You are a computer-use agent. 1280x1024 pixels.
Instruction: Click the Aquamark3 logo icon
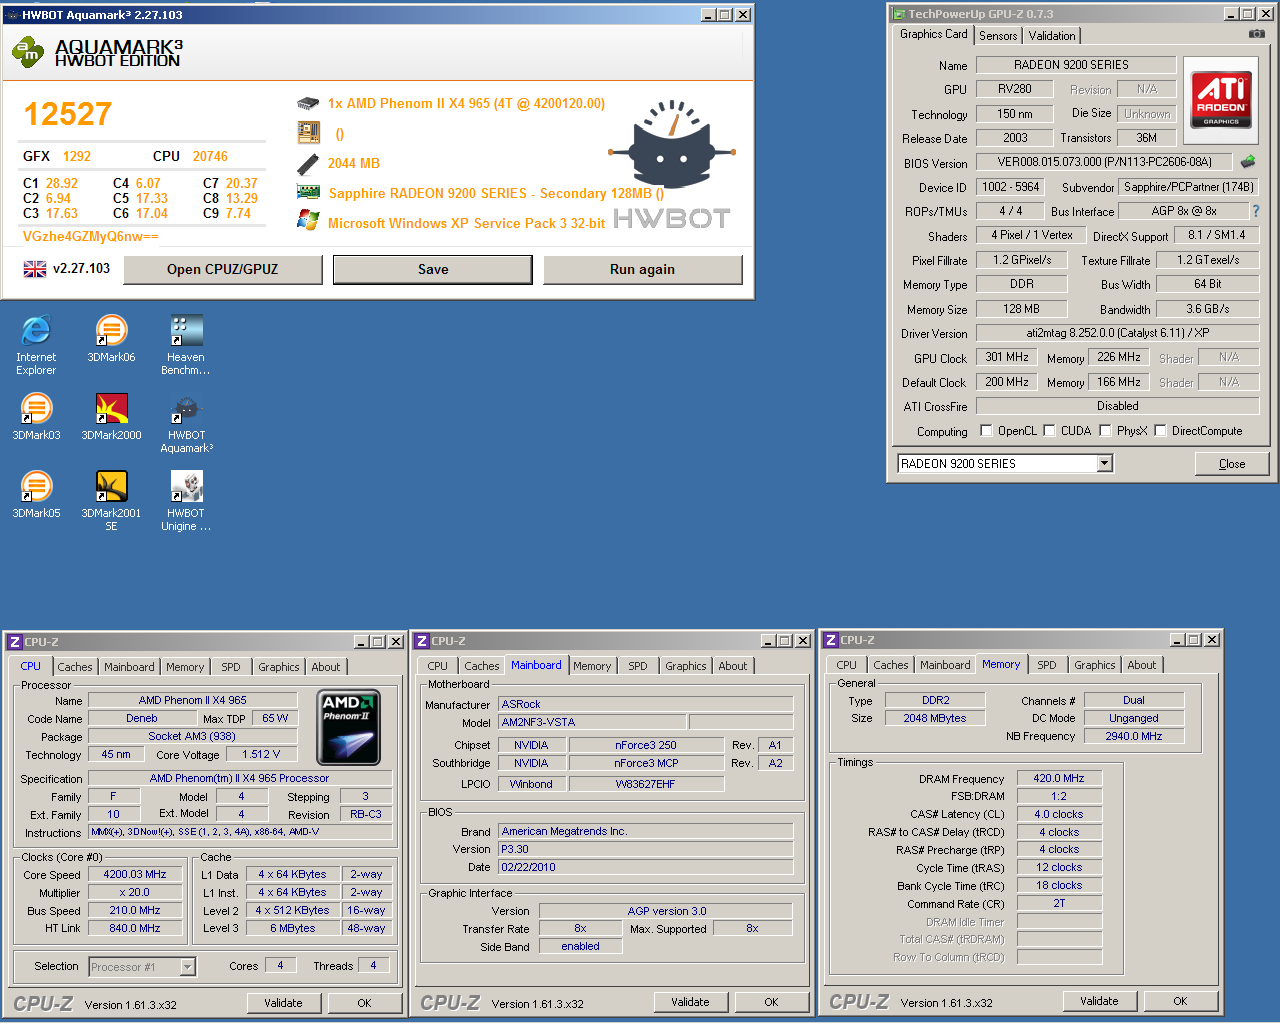[28, 52]
